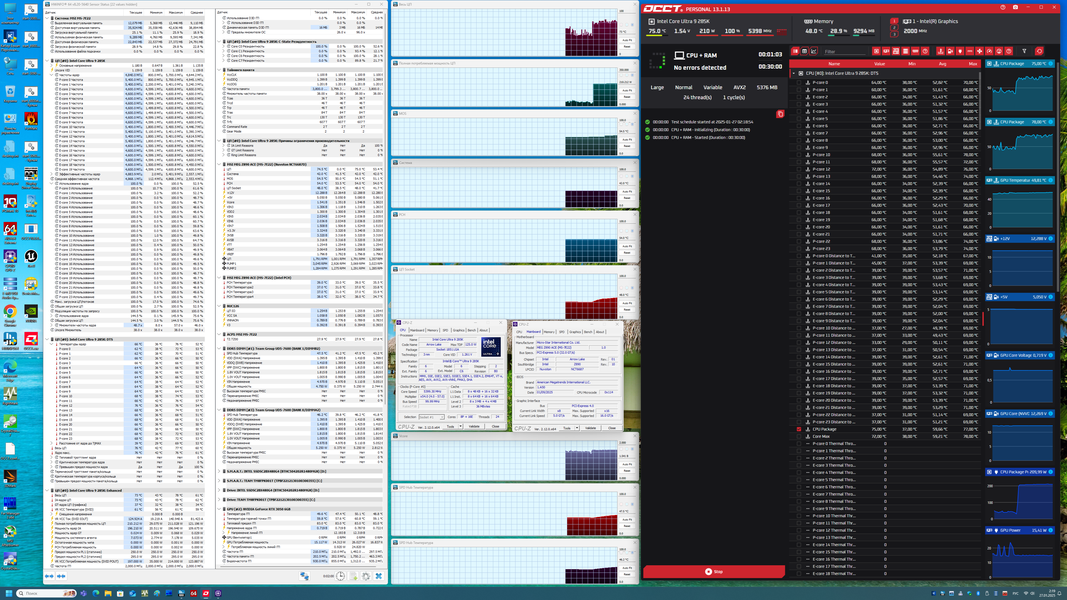Image resolution: width=1067 pixels, height=600 pixels.
Task: Check the E-core 6 row checkbox in OCCT
Action: pyautogui.click(x=799, y=126)
